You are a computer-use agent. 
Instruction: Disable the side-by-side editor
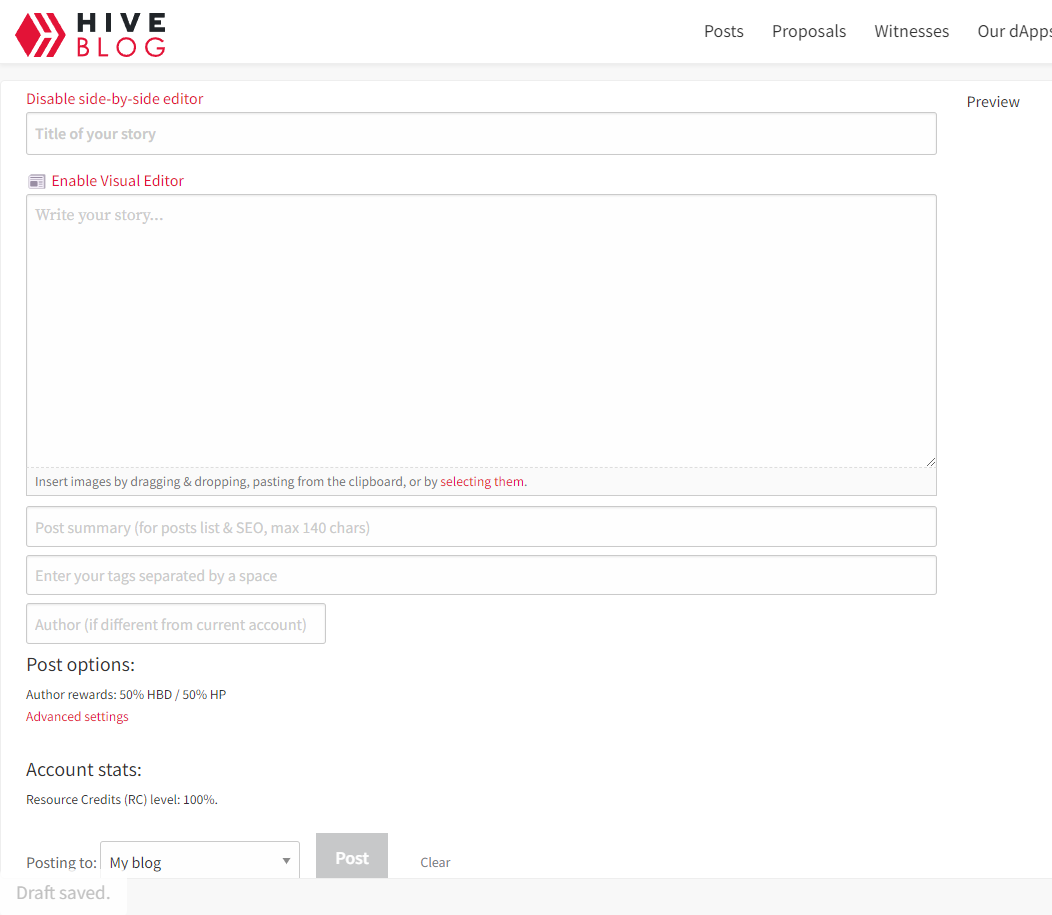114,98
